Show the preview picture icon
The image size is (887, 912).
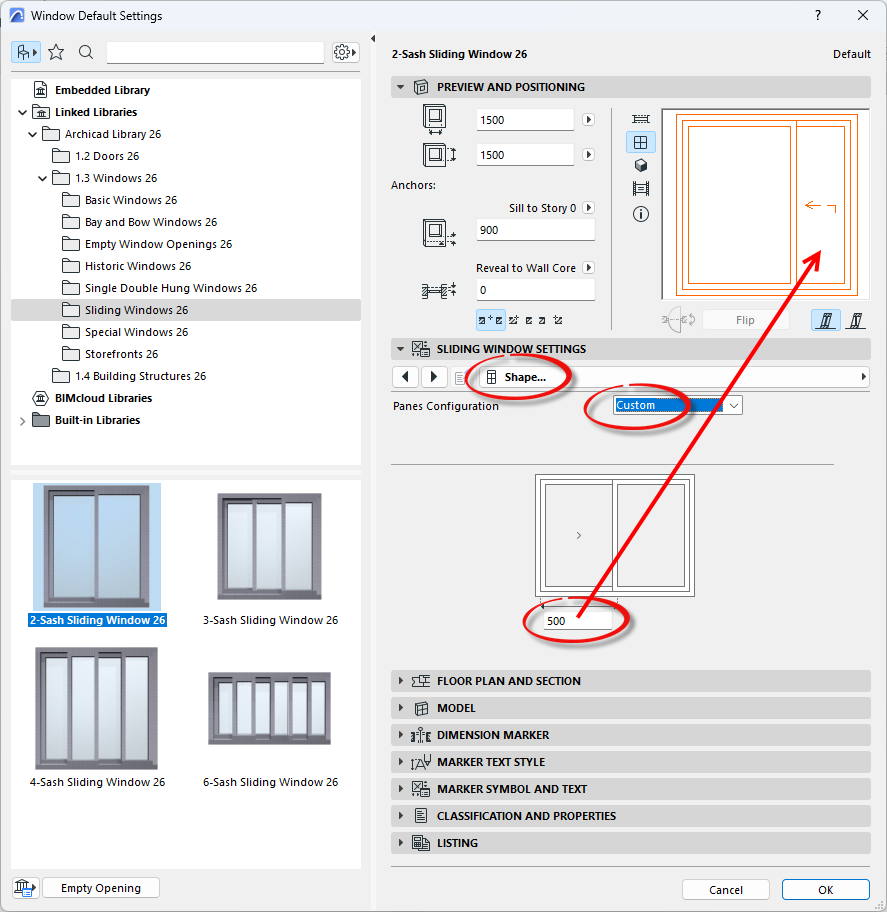640,188
